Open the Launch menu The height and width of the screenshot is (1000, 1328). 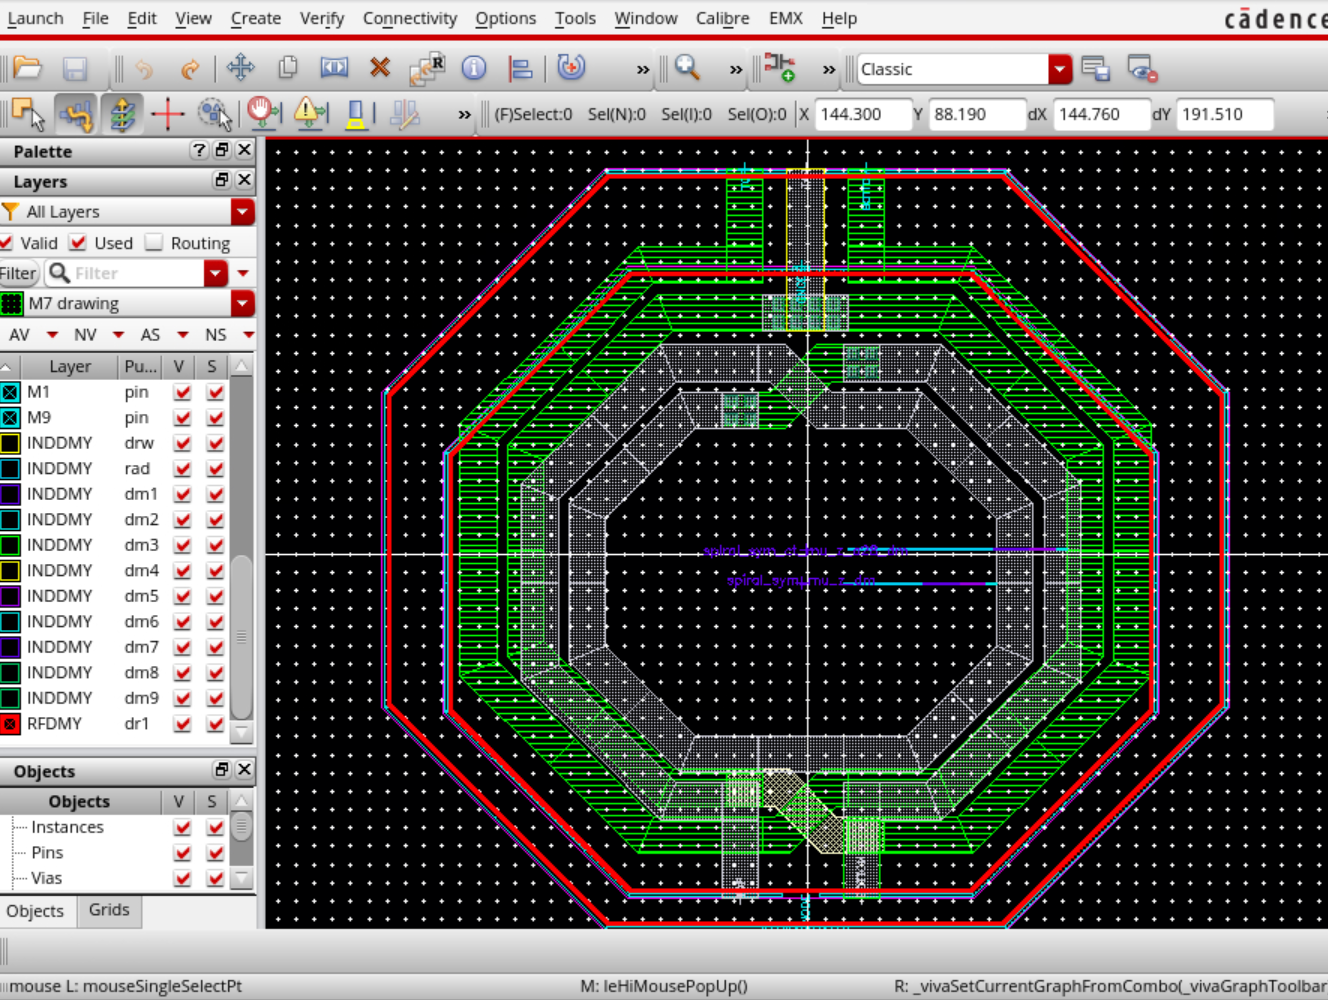click(x=35, y=18)
